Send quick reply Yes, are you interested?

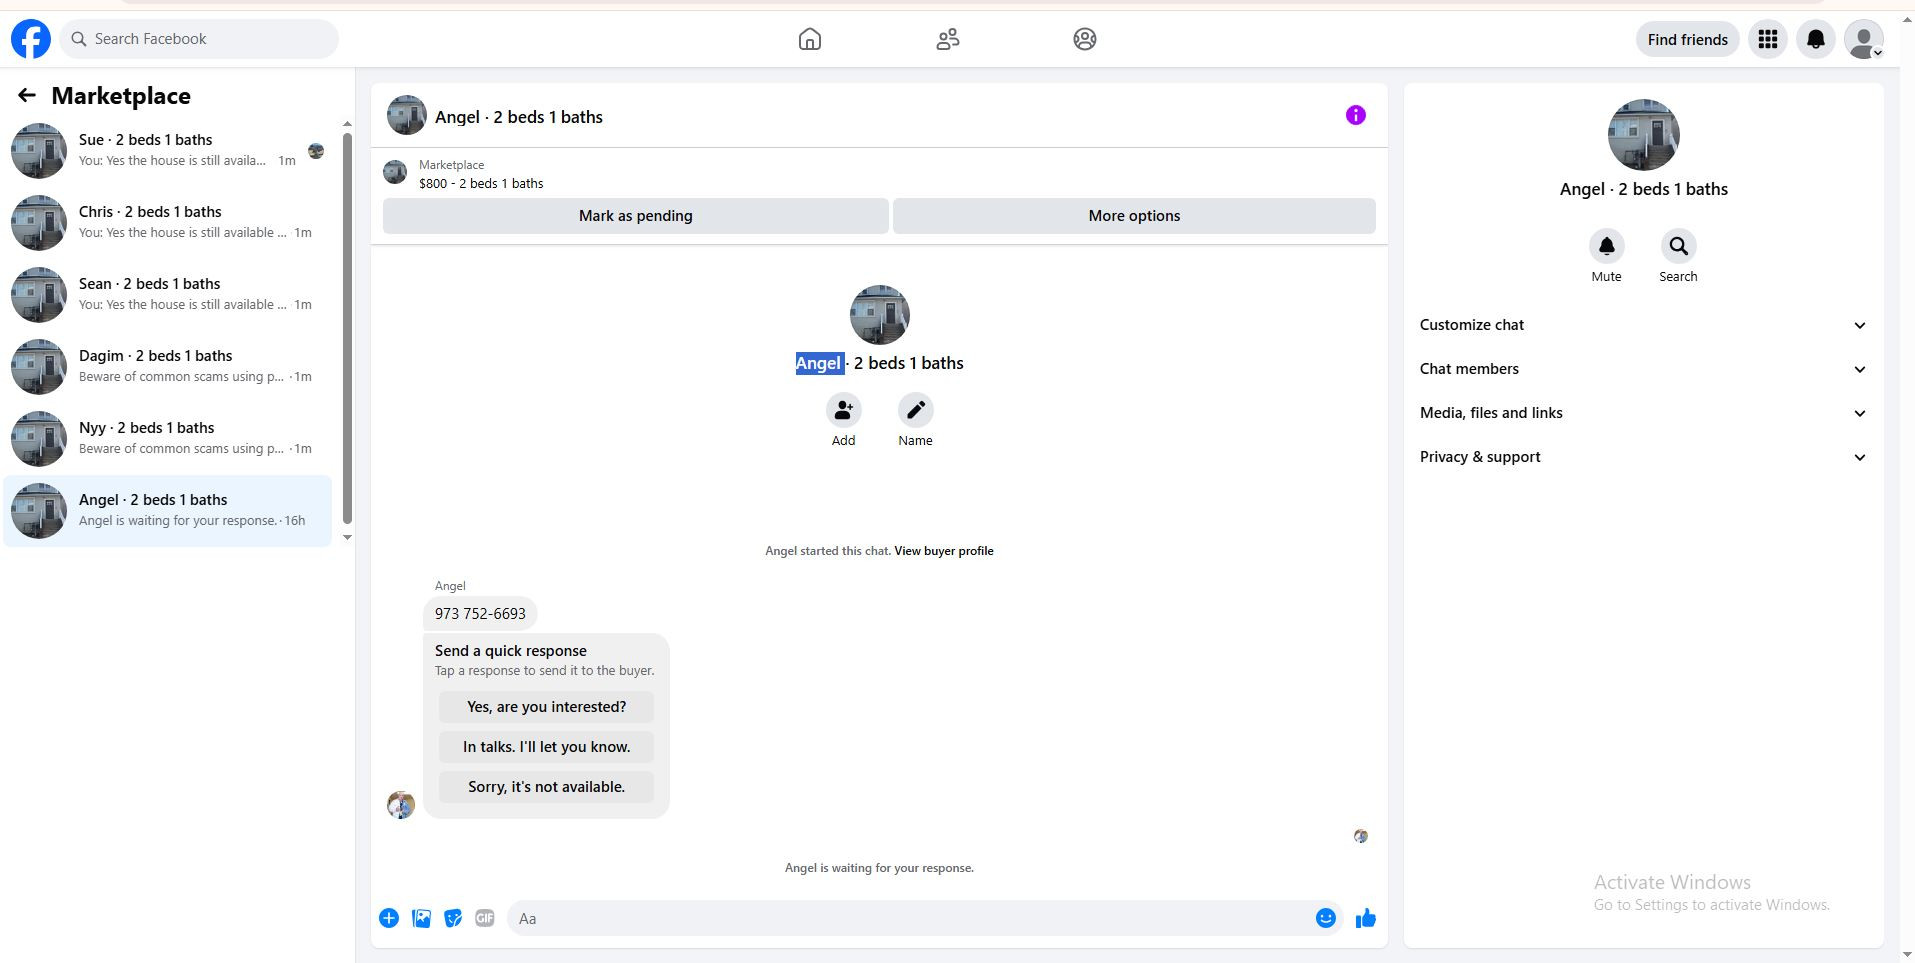546,707
